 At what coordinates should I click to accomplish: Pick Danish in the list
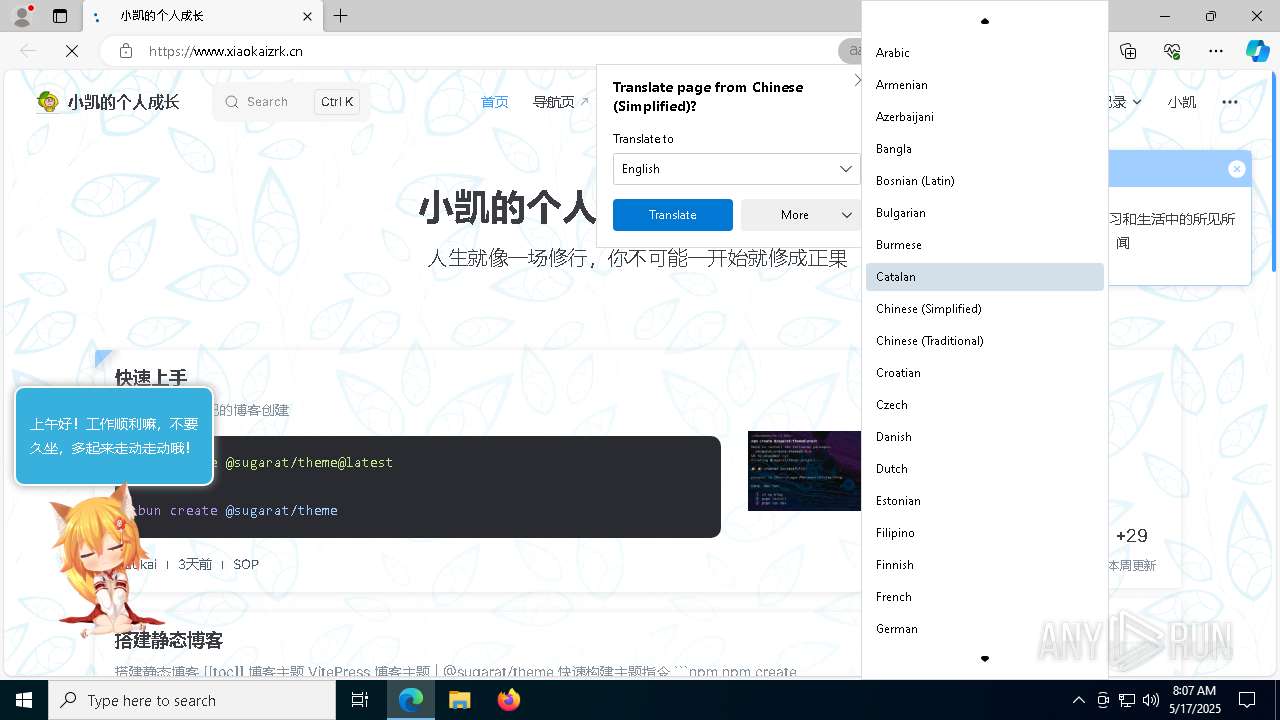coord(985,437)
